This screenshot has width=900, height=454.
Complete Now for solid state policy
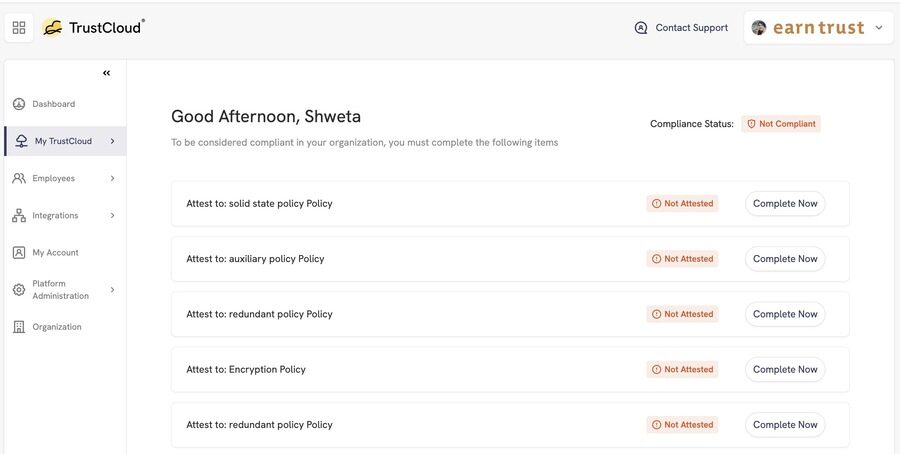pos(785,204)
